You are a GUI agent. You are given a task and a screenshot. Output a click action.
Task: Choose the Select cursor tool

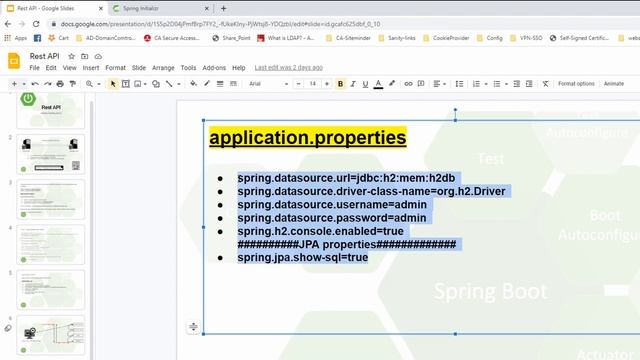coord(113,84)
